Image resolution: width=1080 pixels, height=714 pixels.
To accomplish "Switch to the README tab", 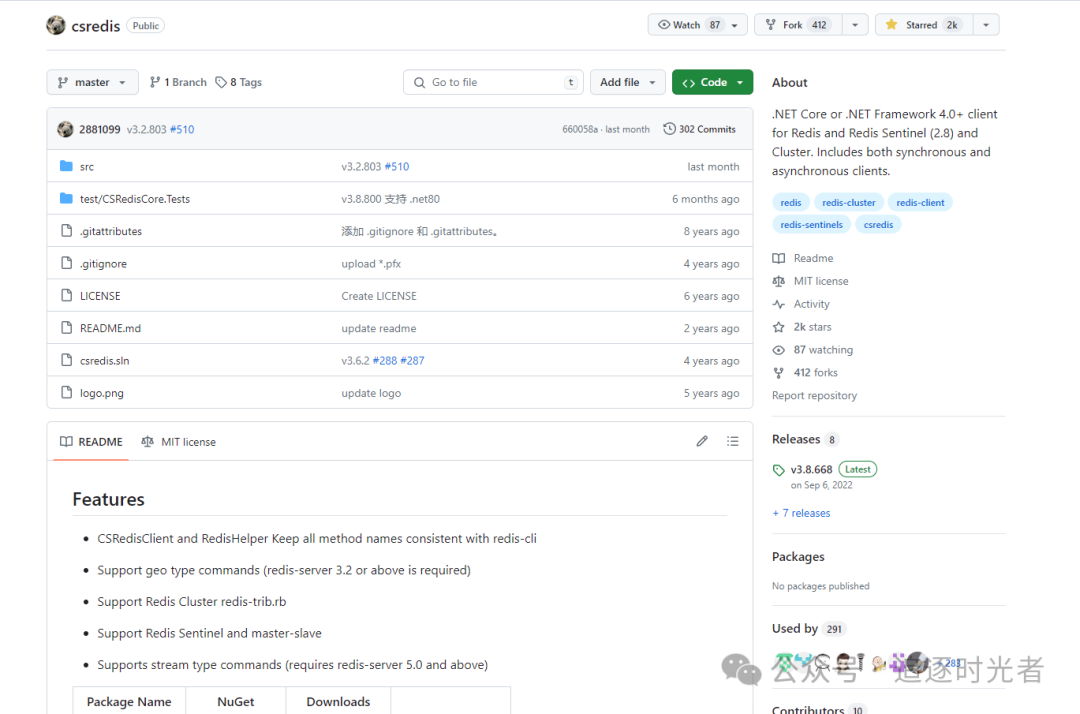I will coord(91,442).
